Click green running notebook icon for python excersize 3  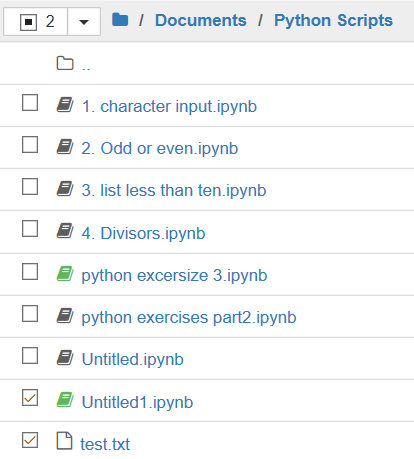pyautogui.click(x=65, y=274)
